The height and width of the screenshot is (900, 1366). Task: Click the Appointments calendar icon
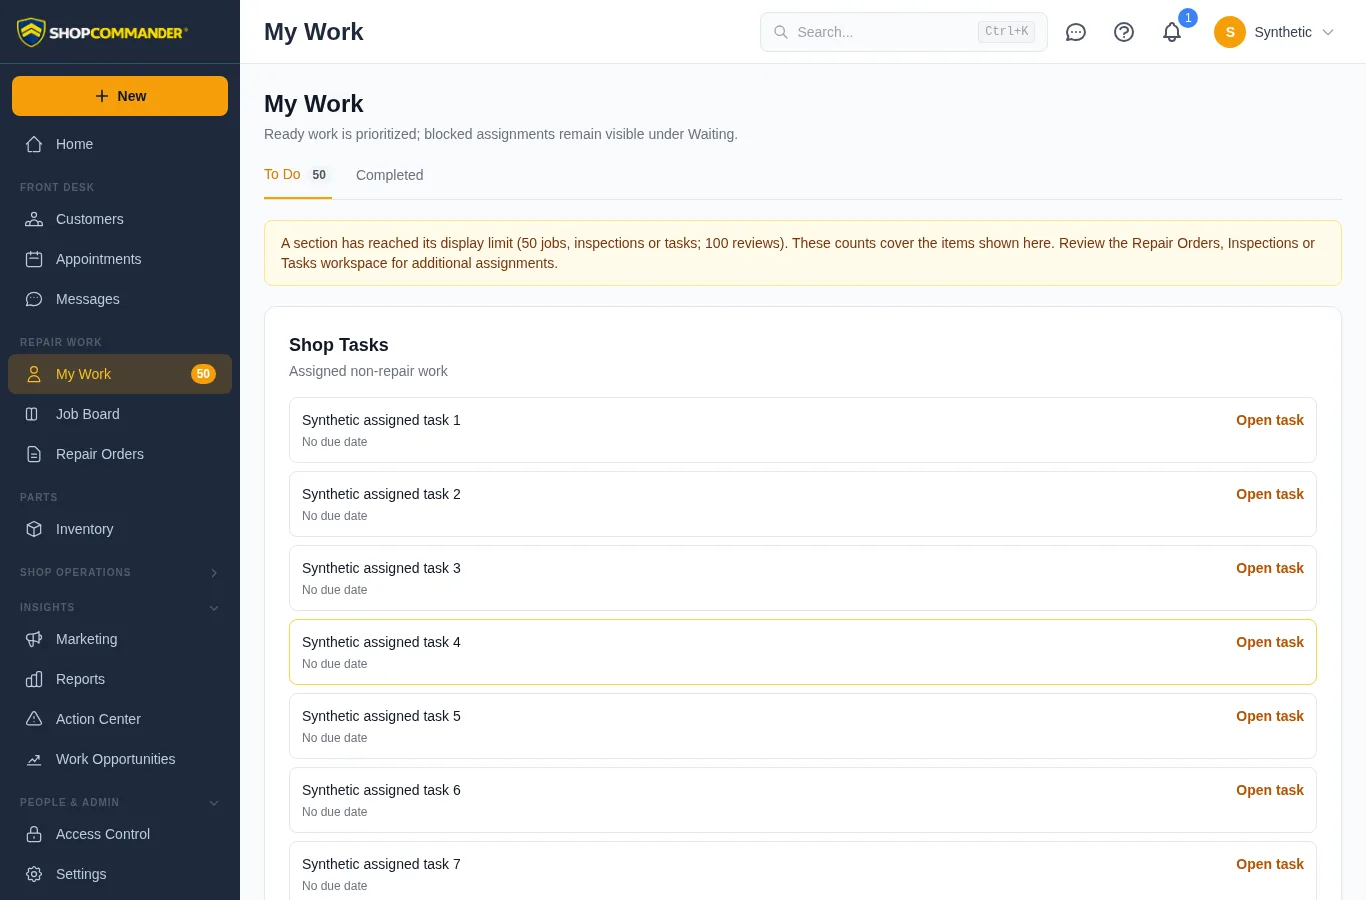(x=34, y=259)
